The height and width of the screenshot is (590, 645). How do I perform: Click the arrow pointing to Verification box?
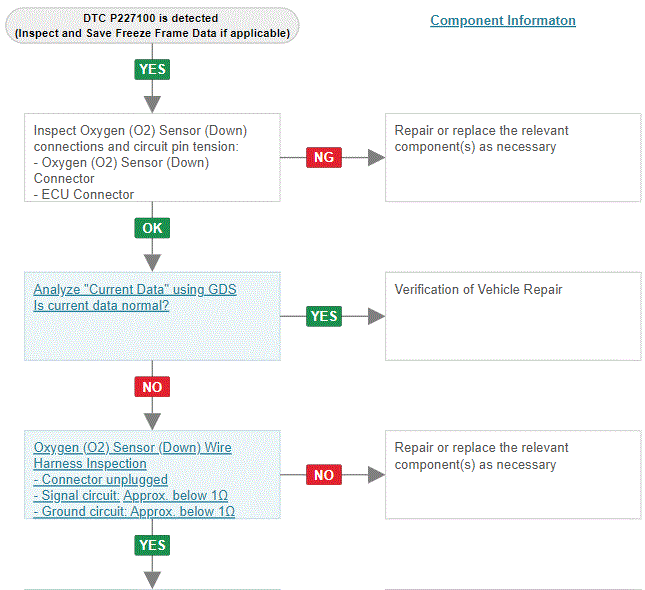[x=375, y=316]
